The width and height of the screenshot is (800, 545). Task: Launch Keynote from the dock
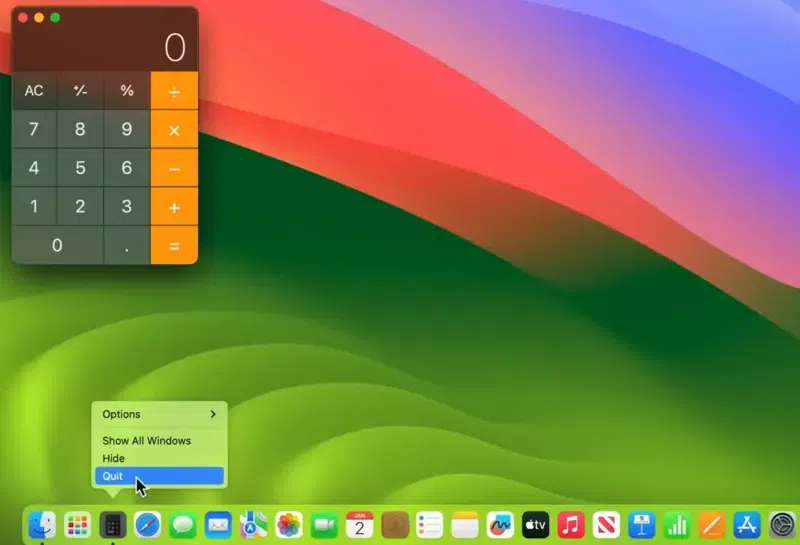(641, 525)
